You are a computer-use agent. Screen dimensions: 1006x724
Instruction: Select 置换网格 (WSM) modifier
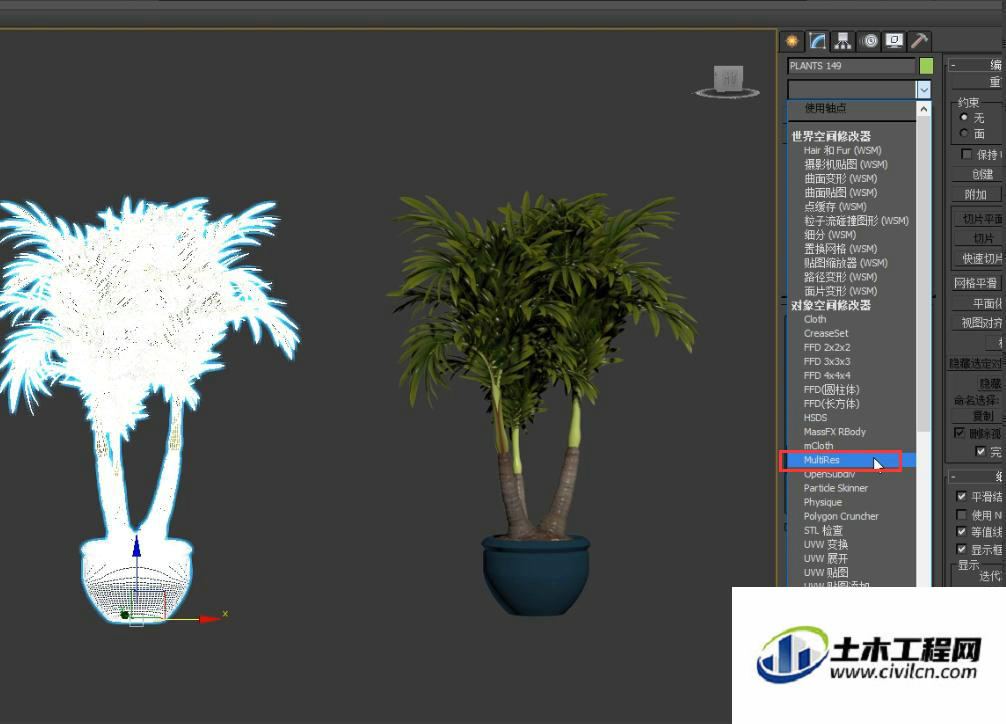[x=840, y=249]
